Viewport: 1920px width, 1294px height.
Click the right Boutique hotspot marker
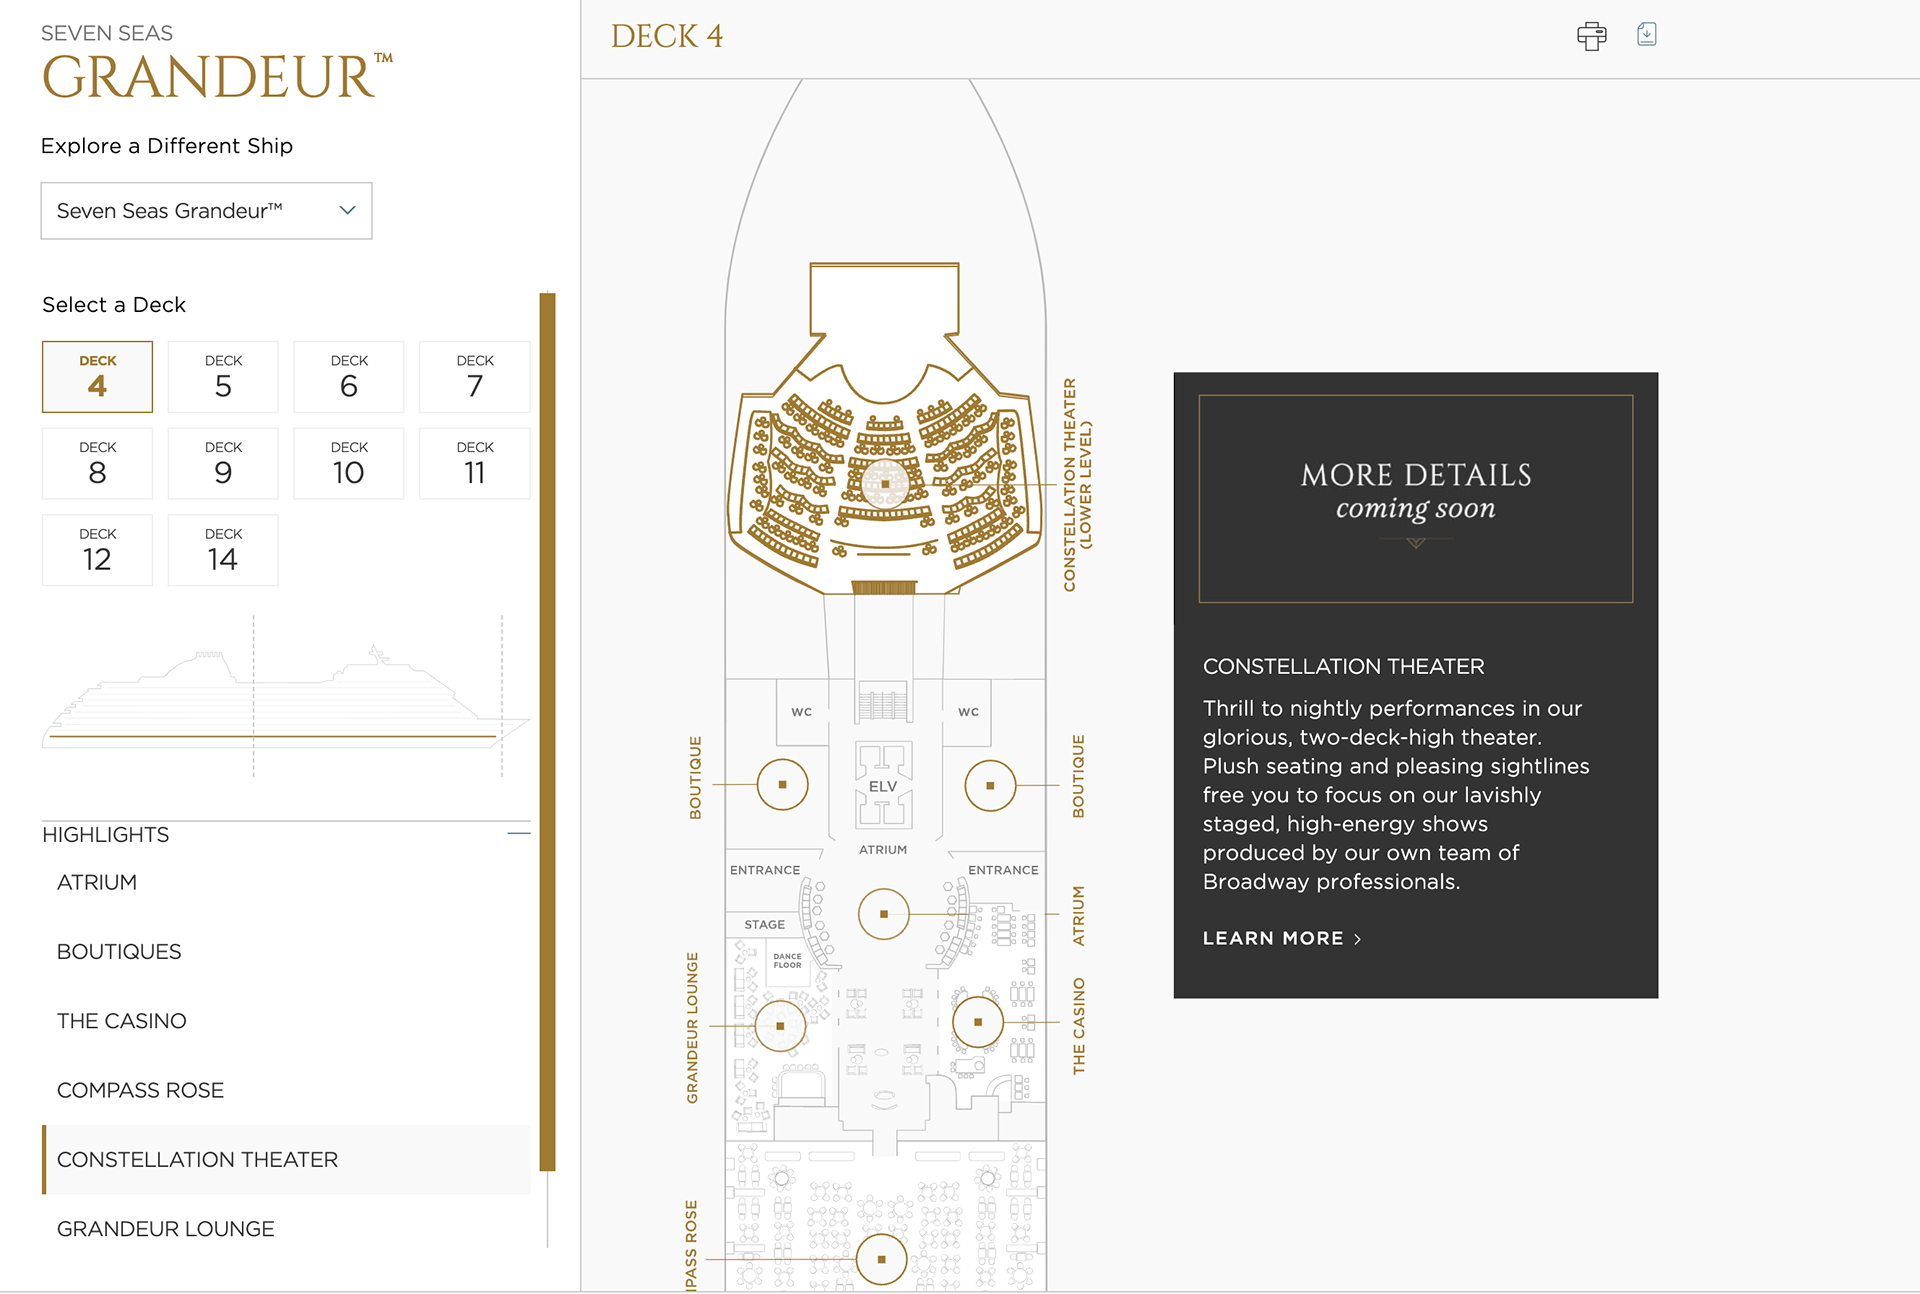coord(990,785)
